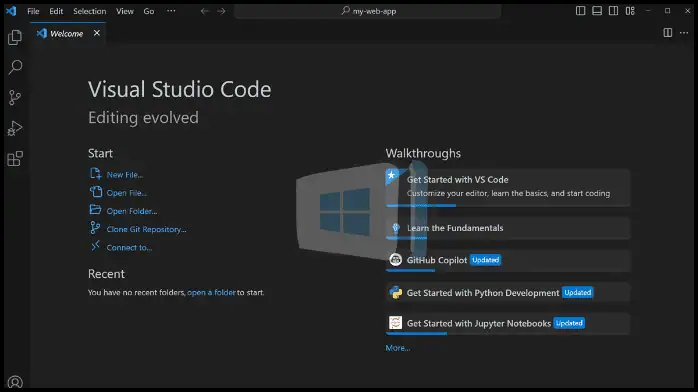
Task: Click the GitHub Copilot icon
Action: pos(395,260)
